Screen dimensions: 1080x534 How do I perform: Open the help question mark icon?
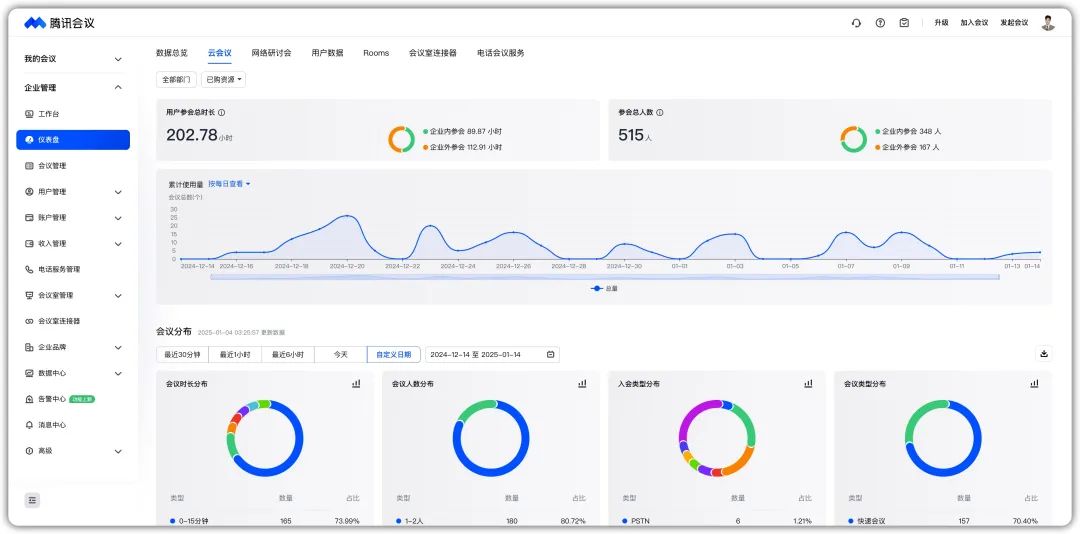pos(880,23)
